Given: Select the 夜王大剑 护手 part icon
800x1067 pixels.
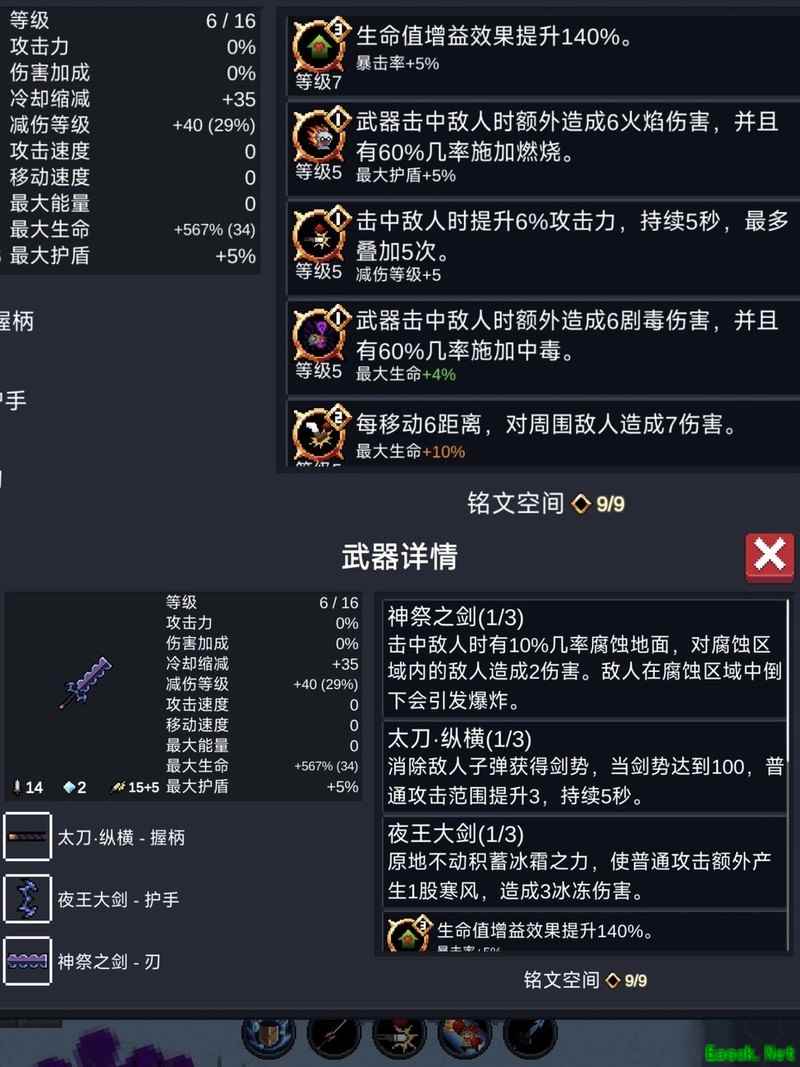Looking at the screenshot, I should pos(27,899).
